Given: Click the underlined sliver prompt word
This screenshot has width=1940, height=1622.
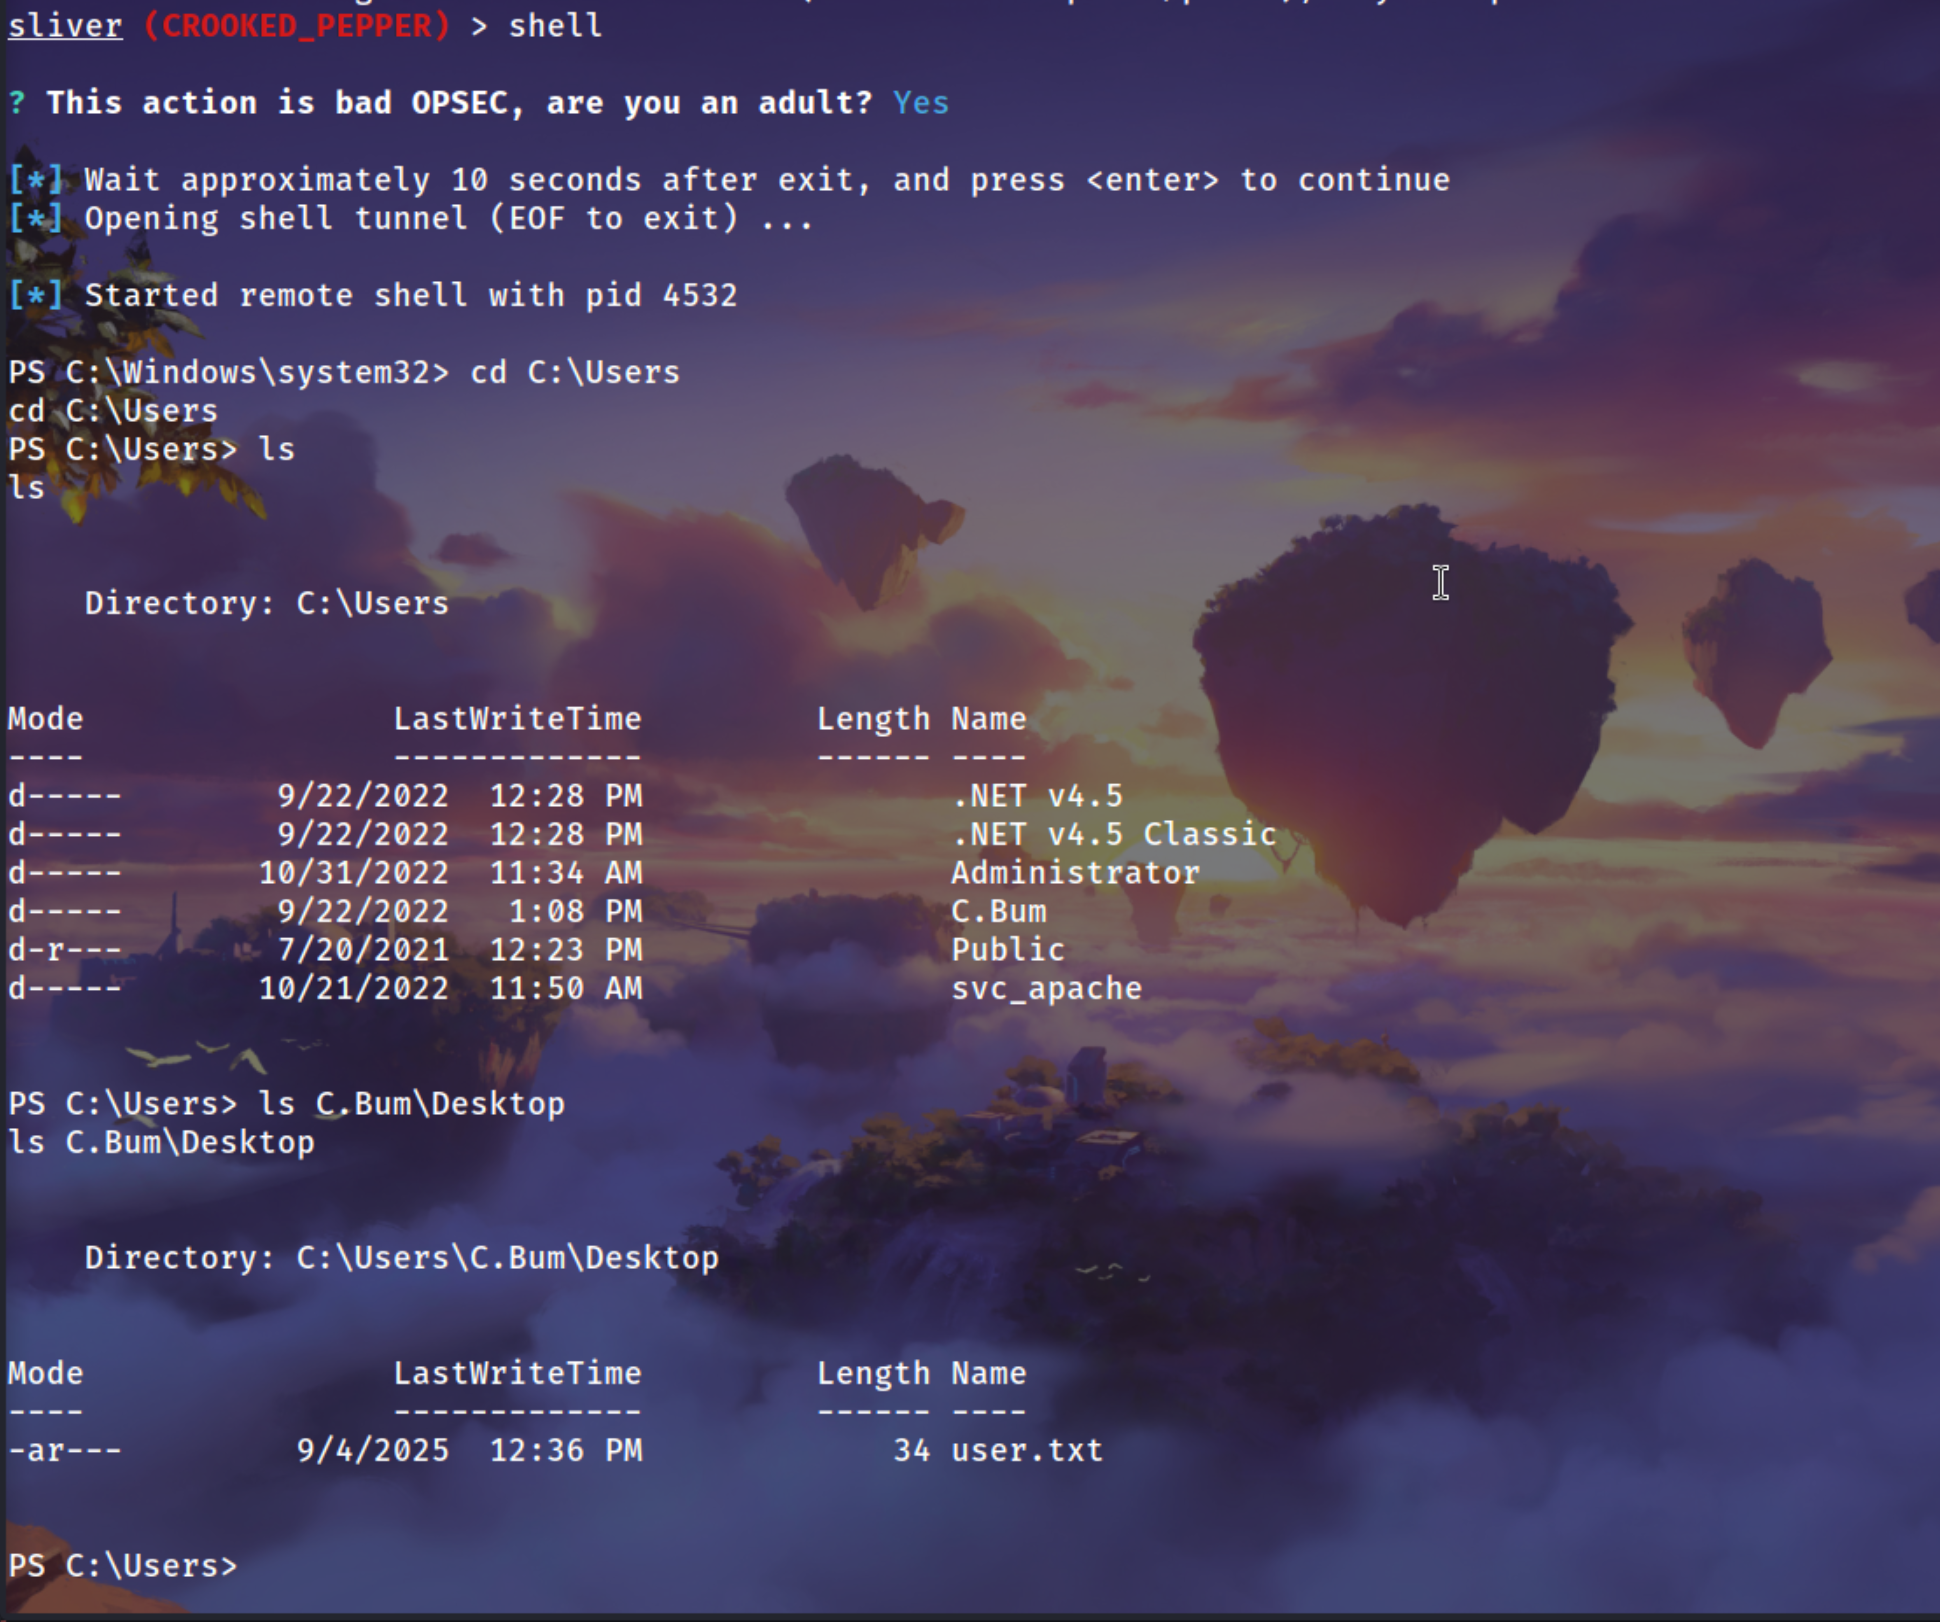Looking at the screenshot, I should click(x=65, y=25).
